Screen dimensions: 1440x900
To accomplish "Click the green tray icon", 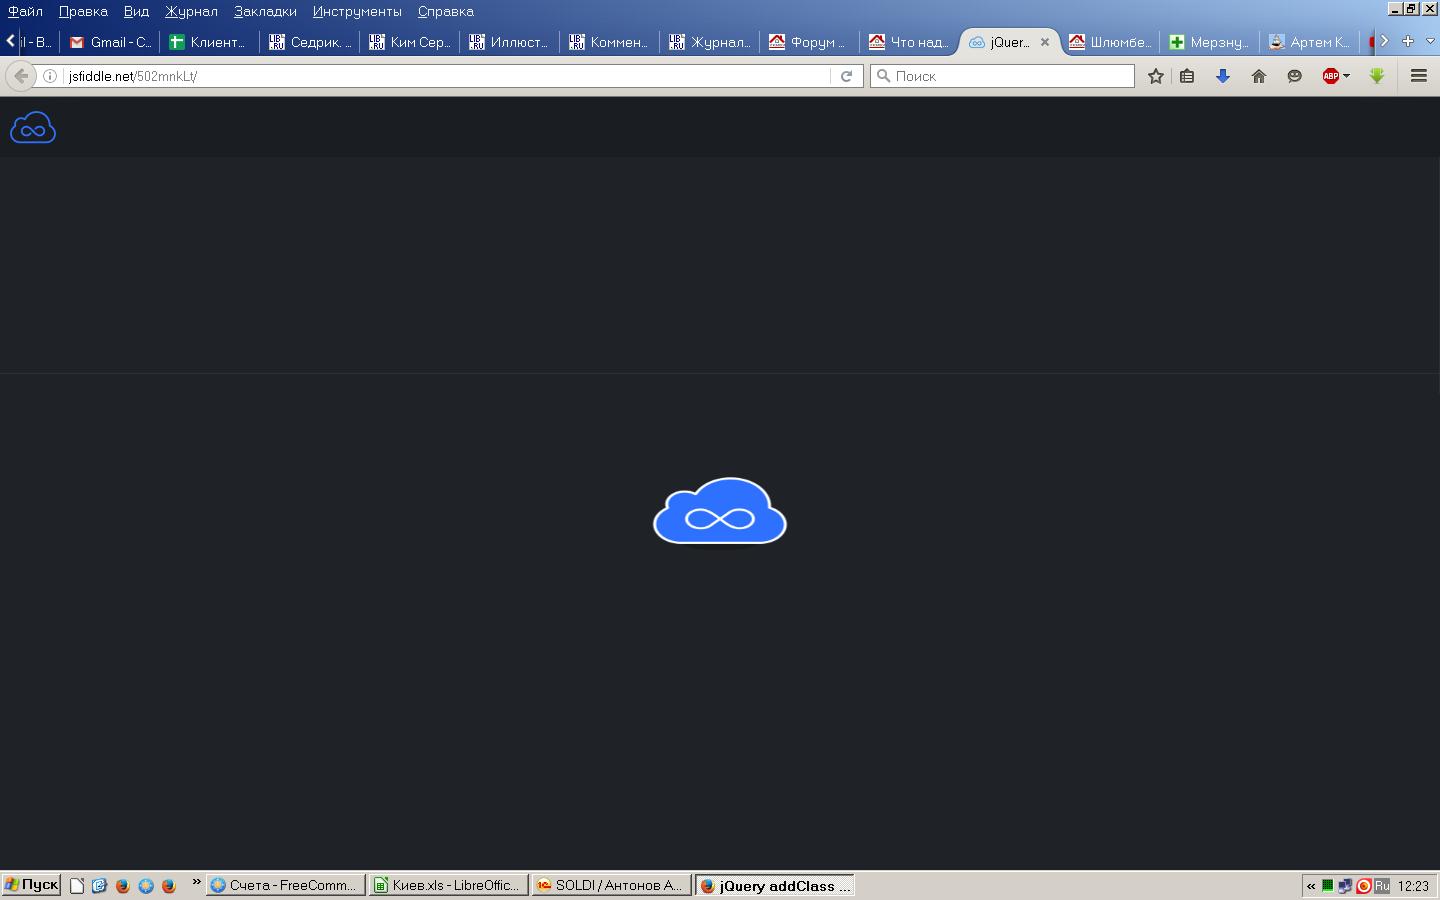I will click(x=1328, y=886).
